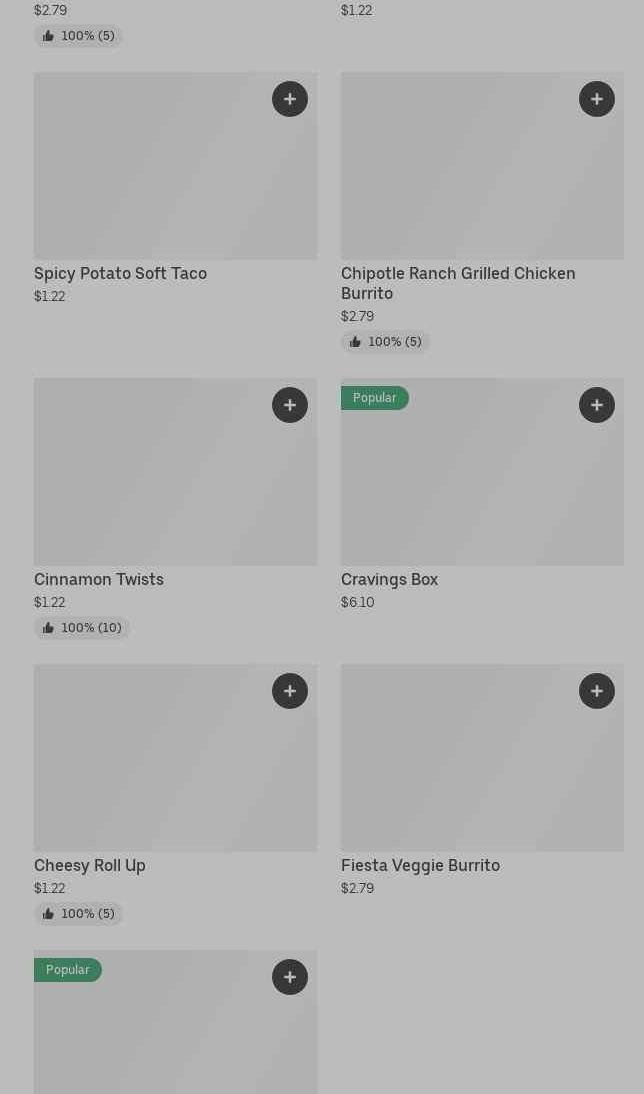Screen dimensions: 644x1094
Task: View Cheesy Roll Up product photo
Action: pos(150,770)
